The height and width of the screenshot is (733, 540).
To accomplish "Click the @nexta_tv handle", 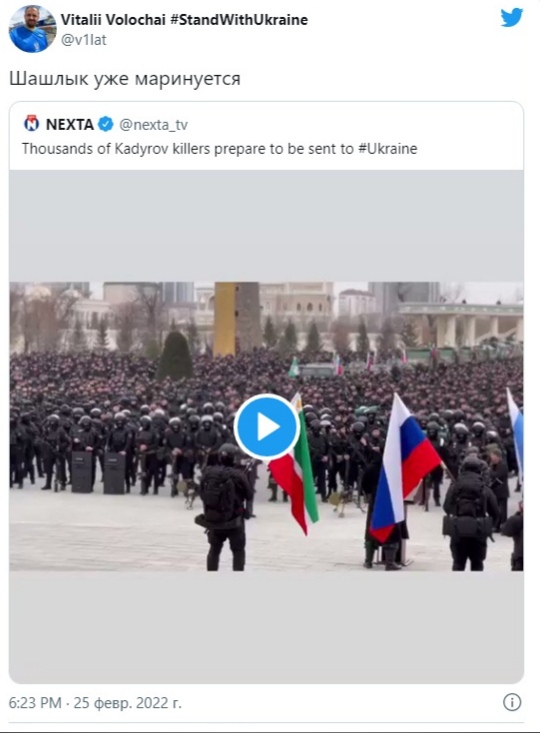I will 153,125.
